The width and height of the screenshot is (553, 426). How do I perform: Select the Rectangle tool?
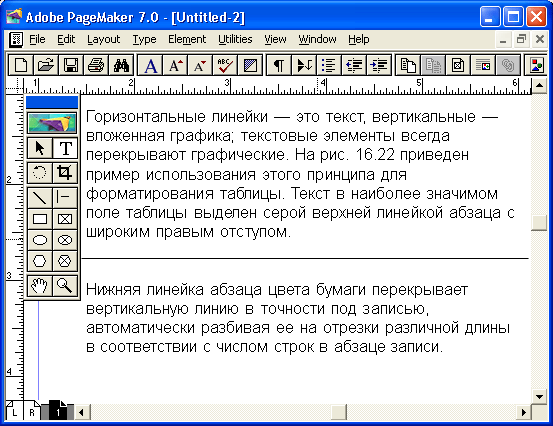(40, 219)
